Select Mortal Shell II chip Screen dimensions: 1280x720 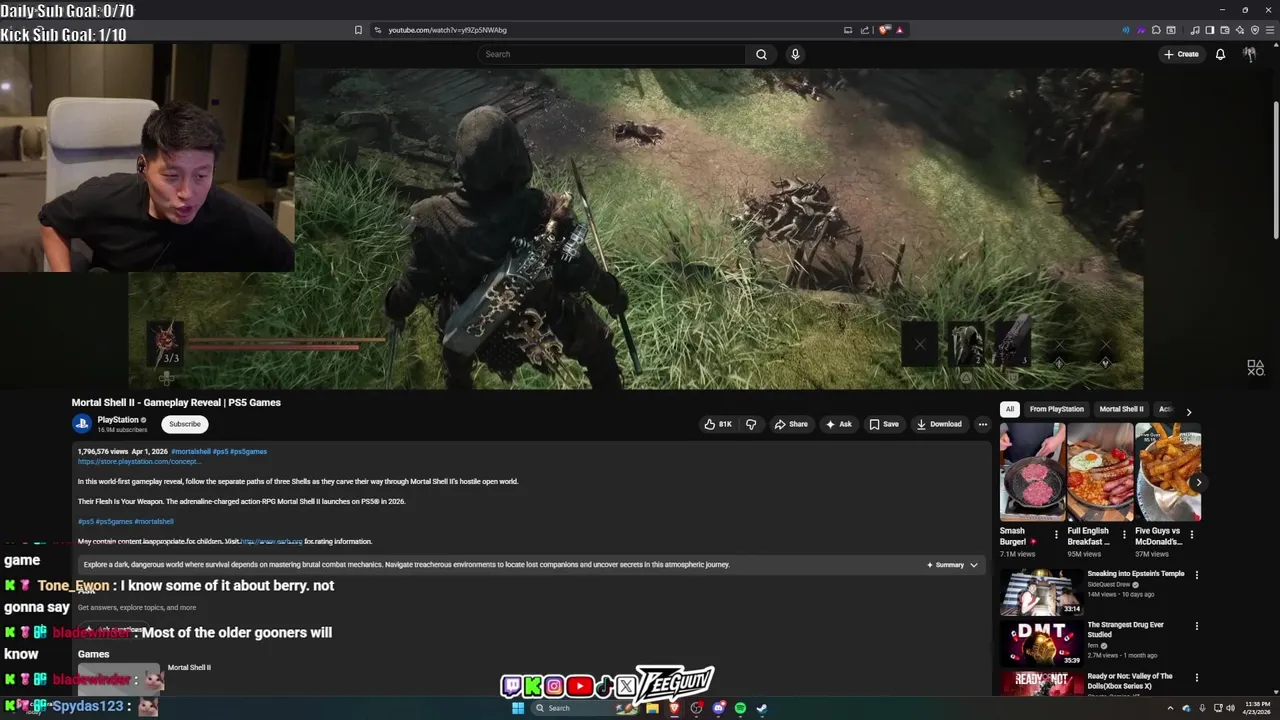(x=1121, y=409)
